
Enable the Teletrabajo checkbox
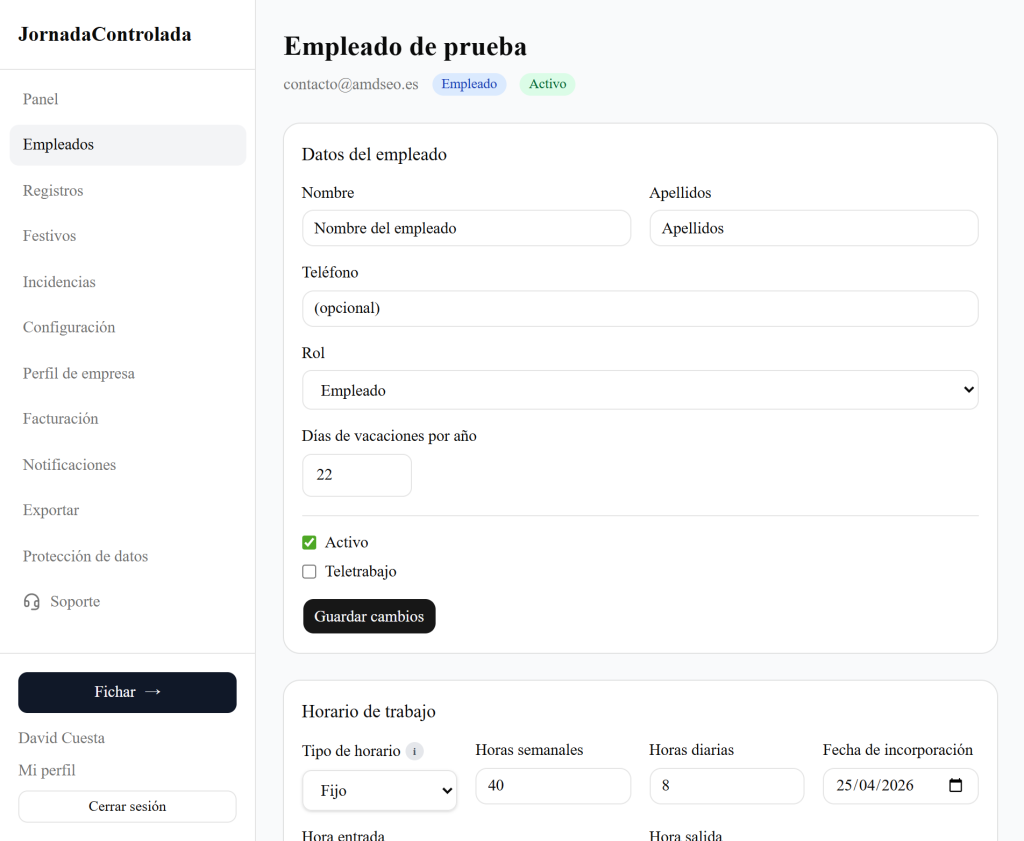[x=309, y=572]
